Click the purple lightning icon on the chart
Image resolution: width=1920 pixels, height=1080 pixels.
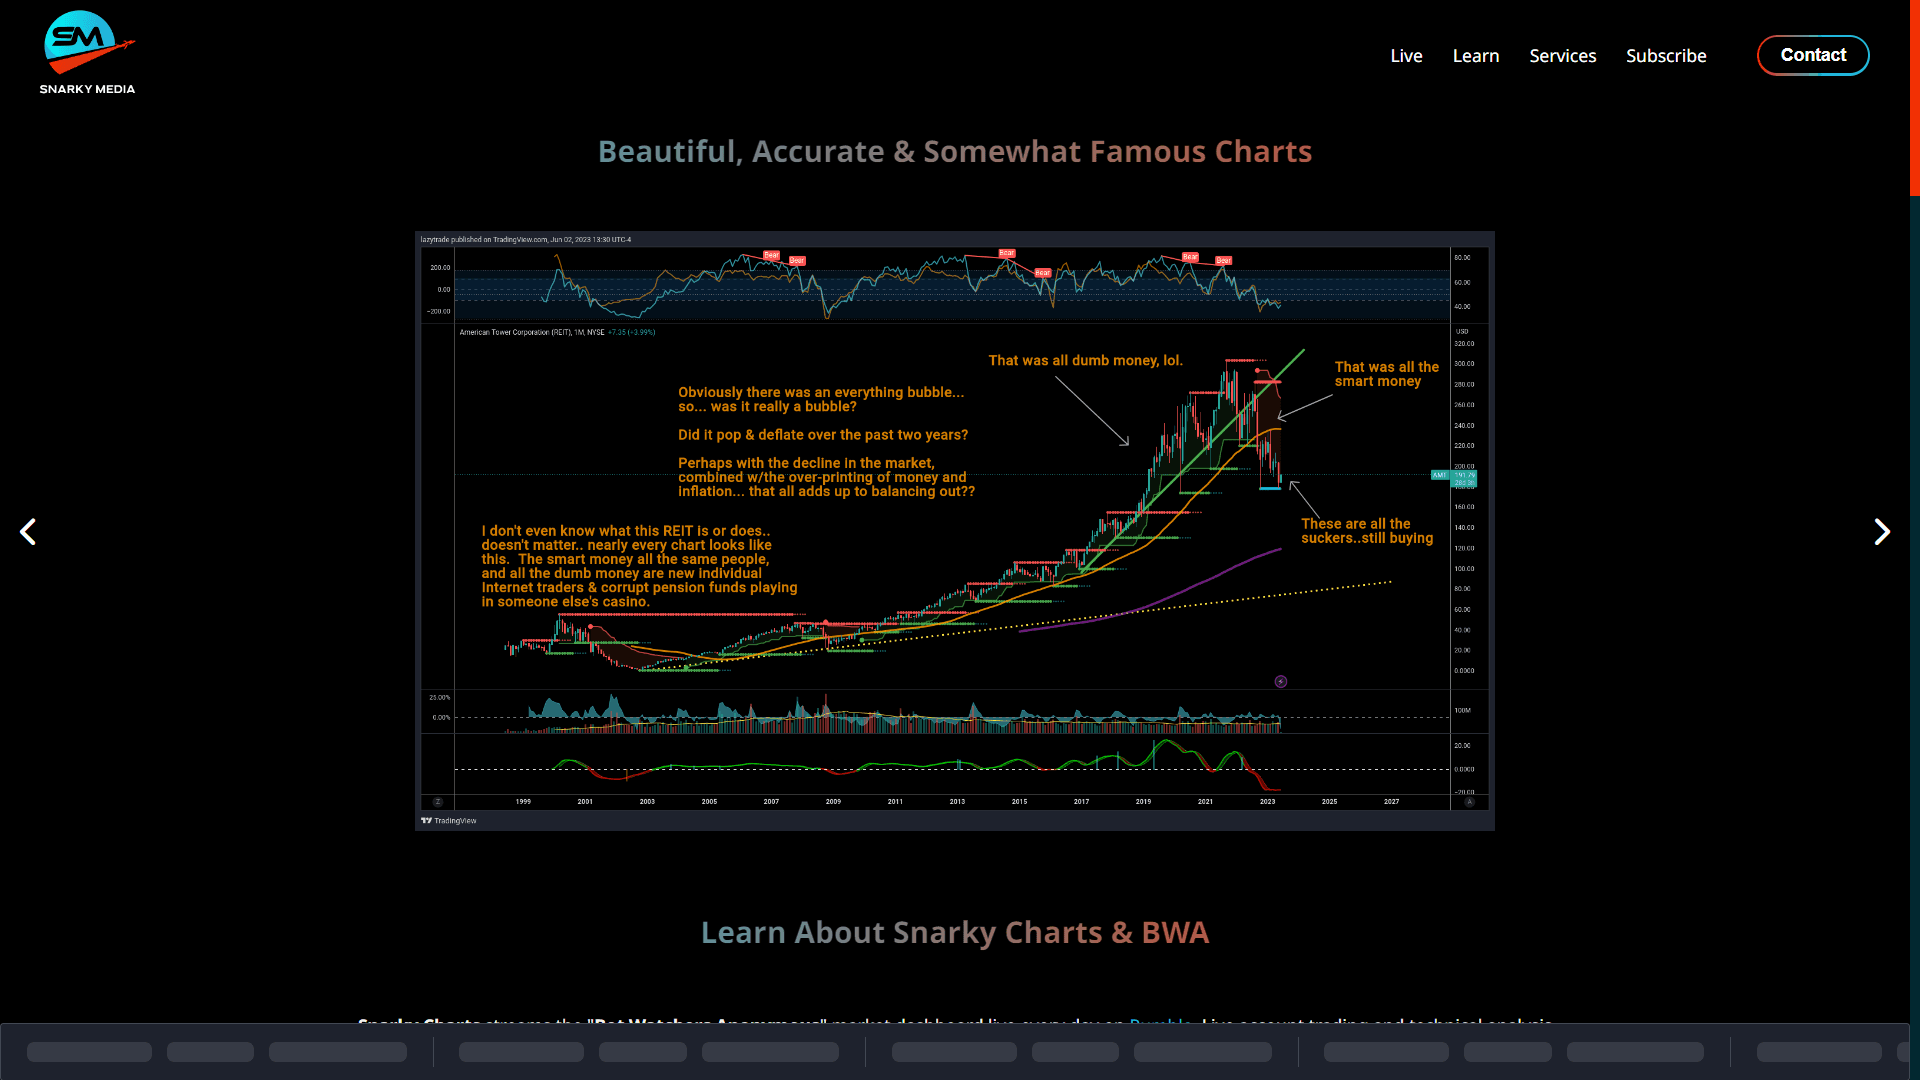(1281, 682)
